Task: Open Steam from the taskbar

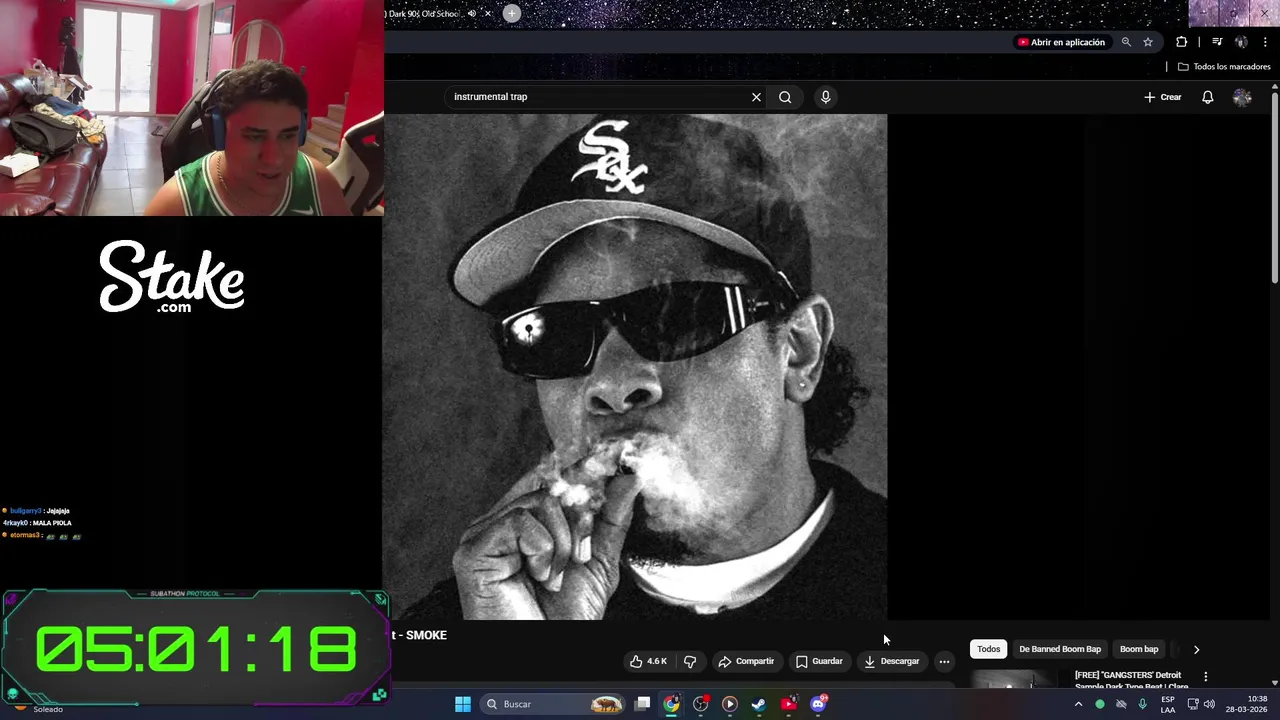Action: pos(759,704)
